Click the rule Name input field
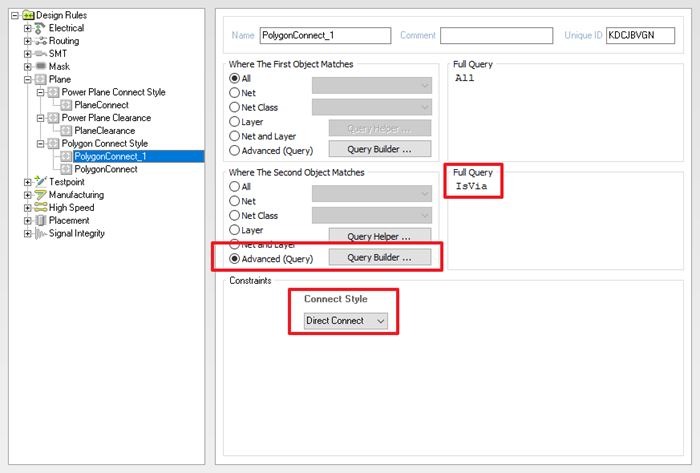The height and width of the screenshot is (473, 700). 325,35
